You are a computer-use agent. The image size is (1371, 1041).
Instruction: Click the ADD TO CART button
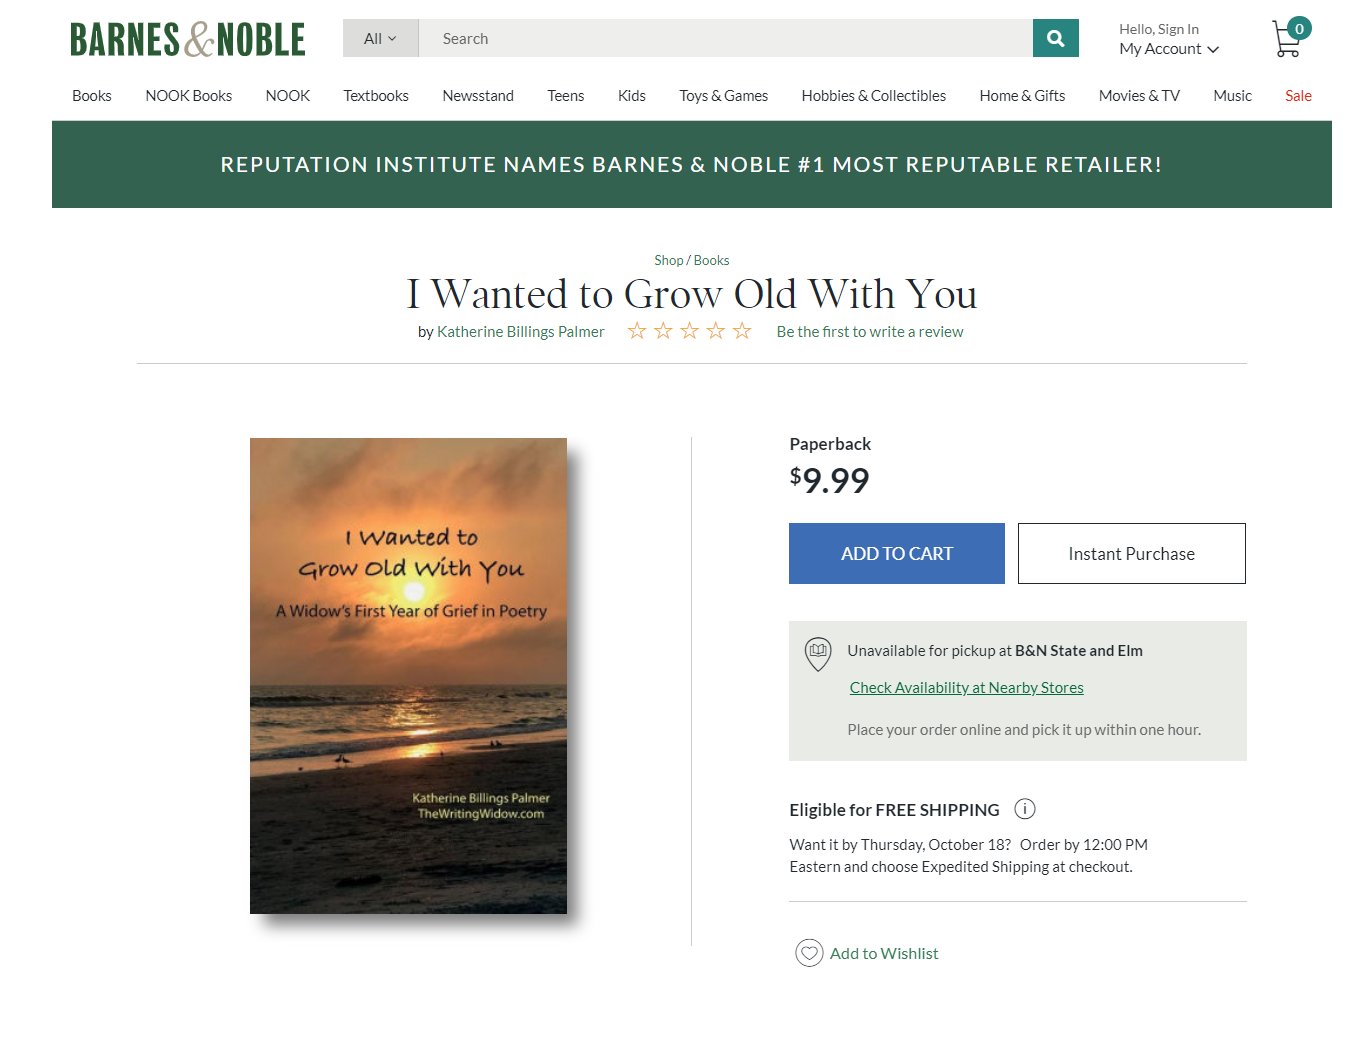pyautogui.click(x=897, y=553)
